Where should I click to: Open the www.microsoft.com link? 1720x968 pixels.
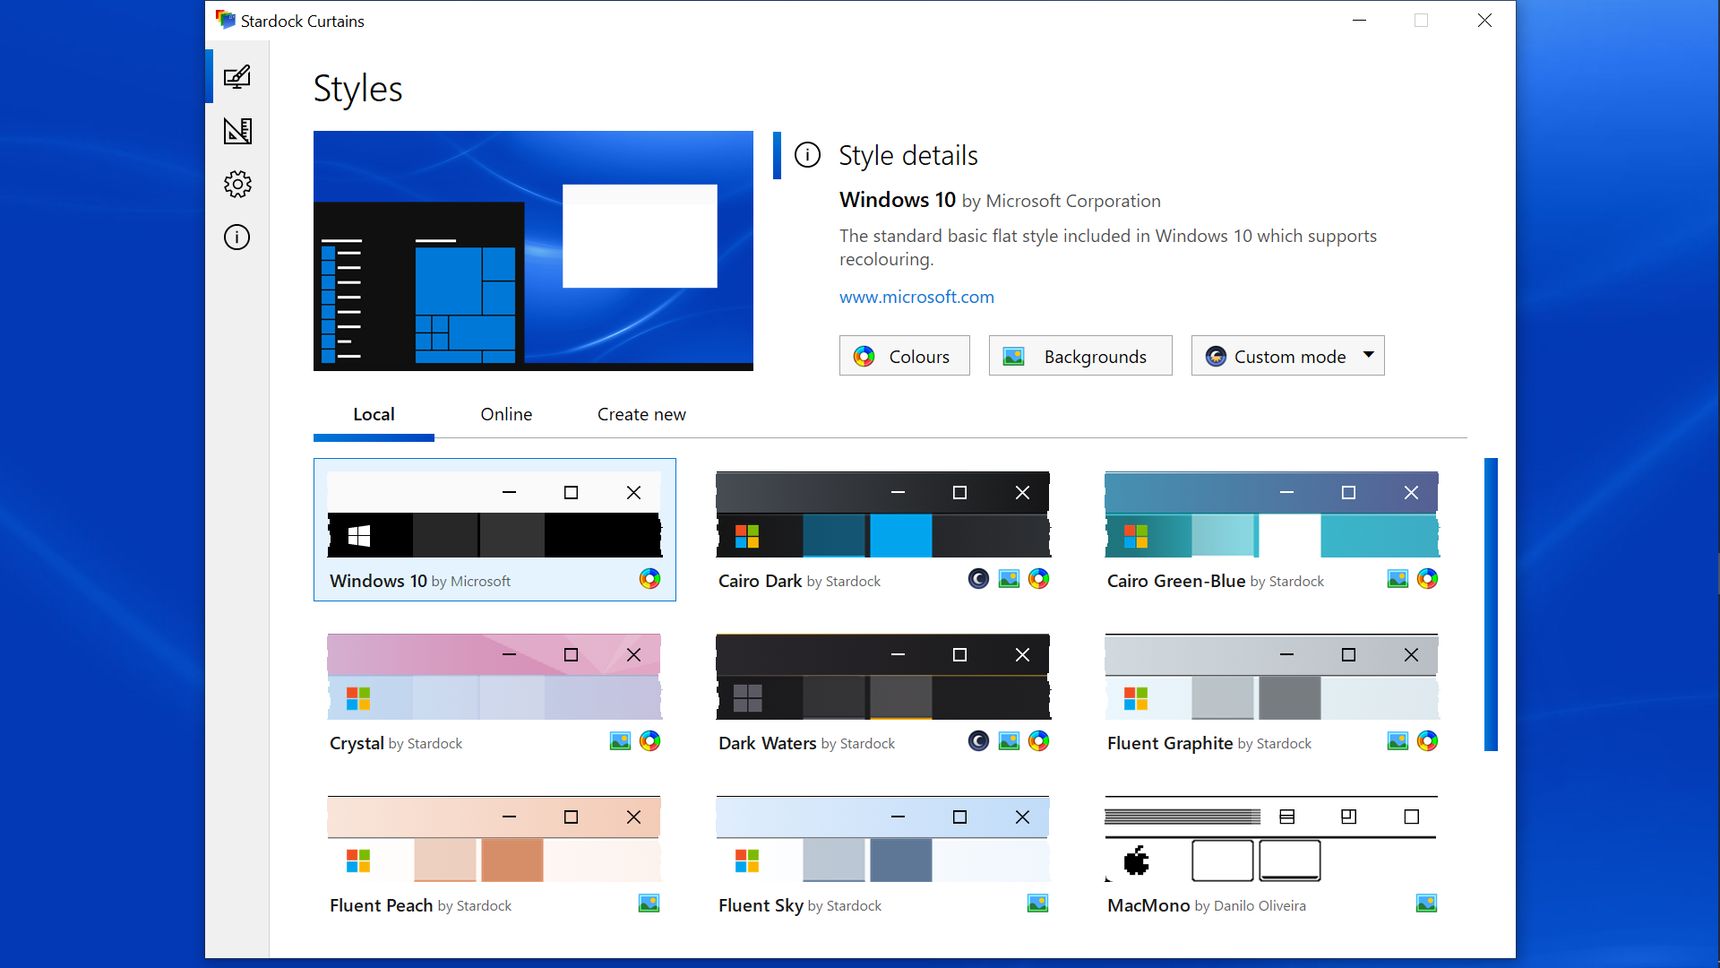[x=917, y=297]
